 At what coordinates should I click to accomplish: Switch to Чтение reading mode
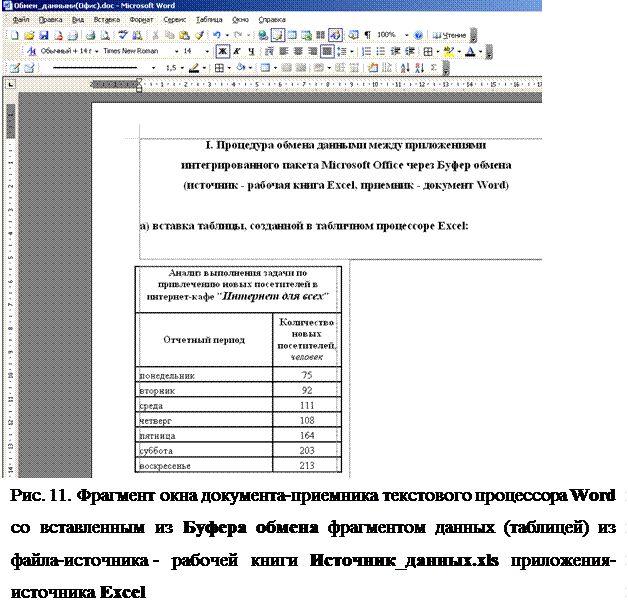click(x=449, y=35)
